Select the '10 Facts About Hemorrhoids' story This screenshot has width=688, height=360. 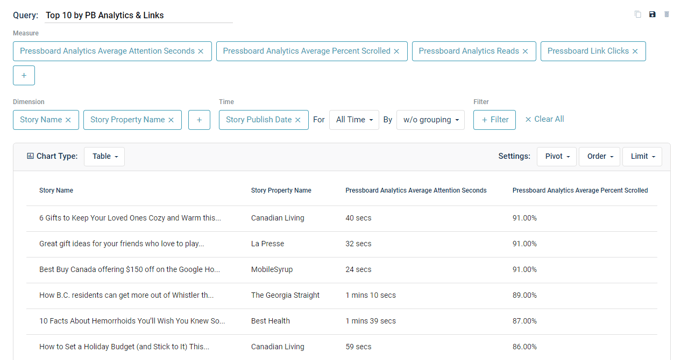point(132,321)
